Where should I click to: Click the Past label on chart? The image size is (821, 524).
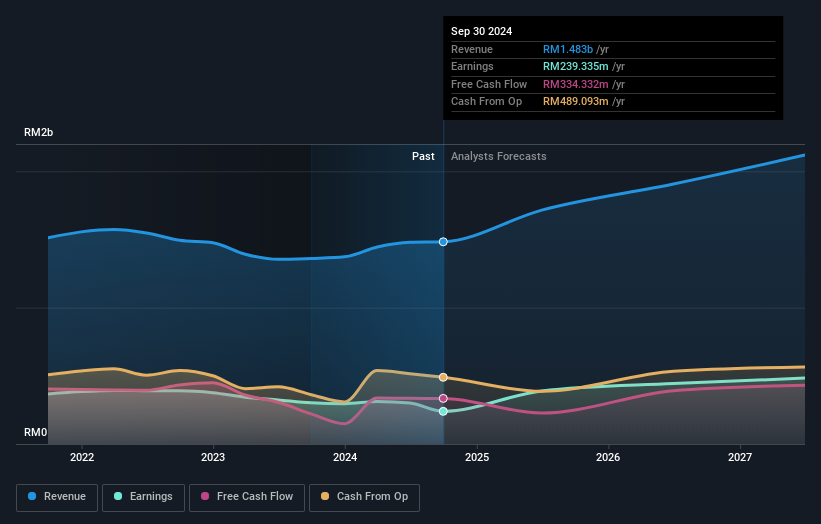point(423,157)
